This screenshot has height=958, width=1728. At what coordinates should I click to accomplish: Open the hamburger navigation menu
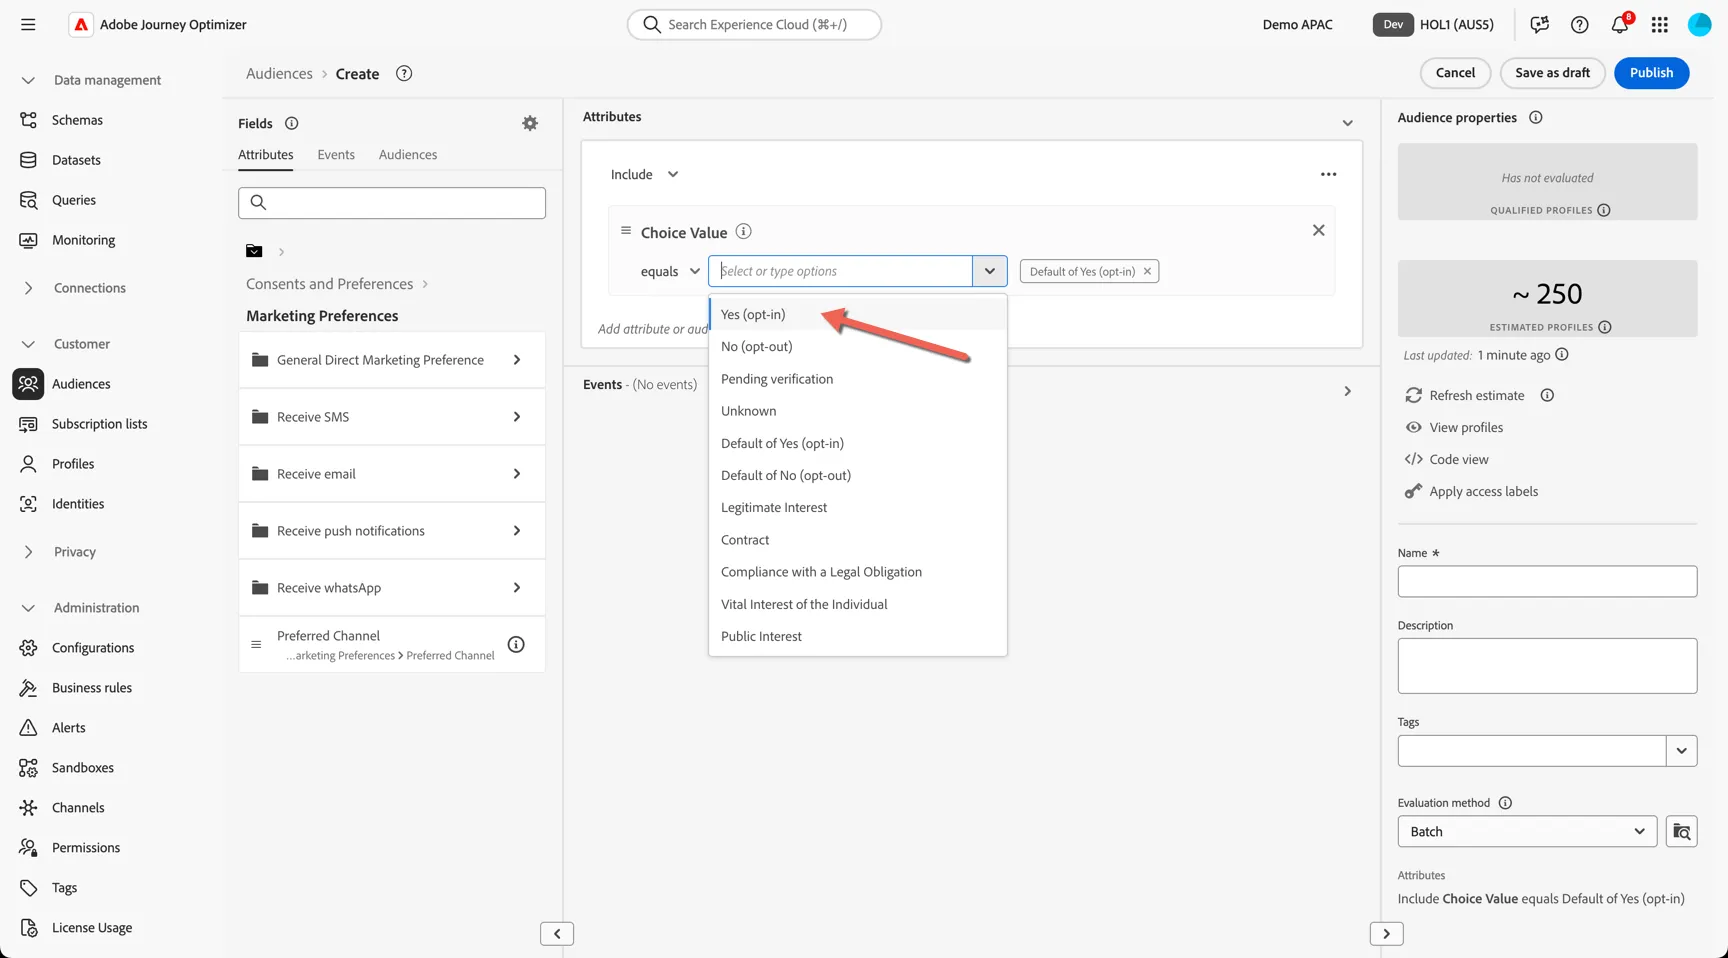point(28,24)
